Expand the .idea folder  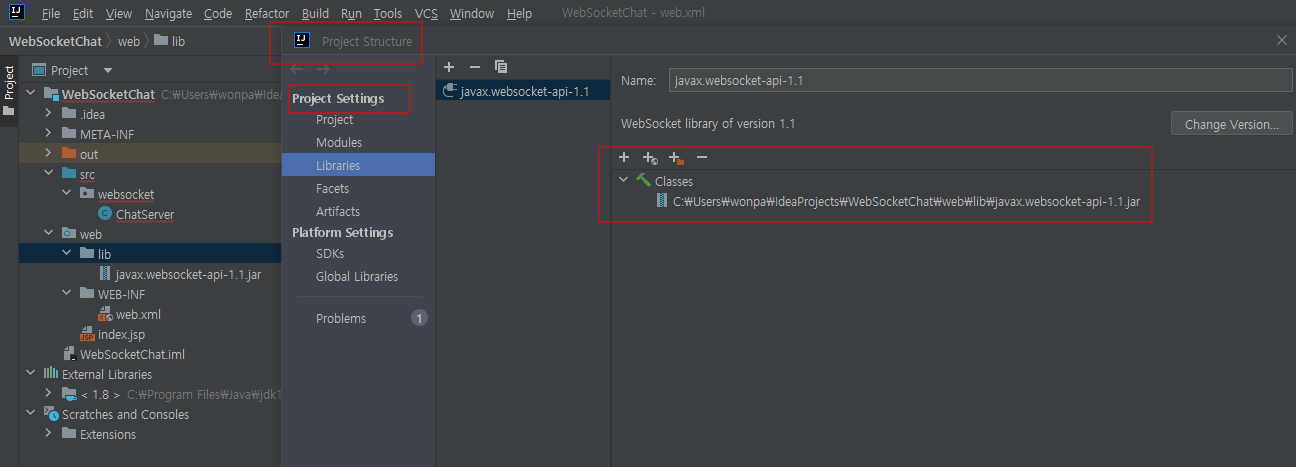(49, 114)
